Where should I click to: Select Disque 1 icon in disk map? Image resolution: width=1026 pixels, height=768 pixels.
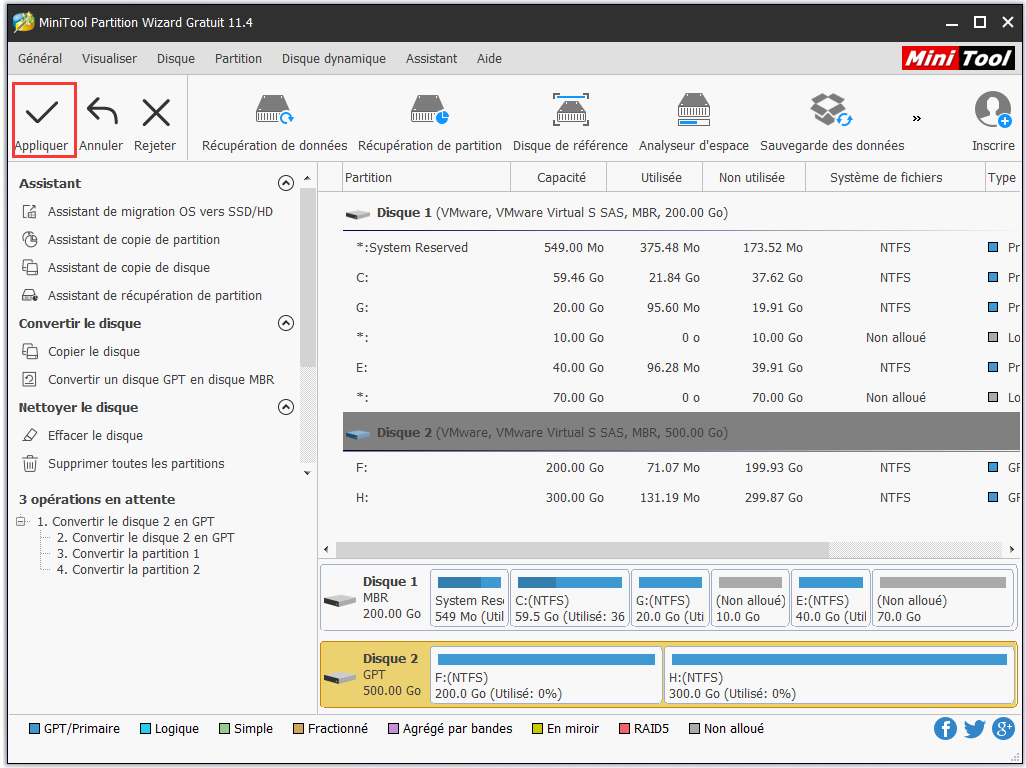340,601
